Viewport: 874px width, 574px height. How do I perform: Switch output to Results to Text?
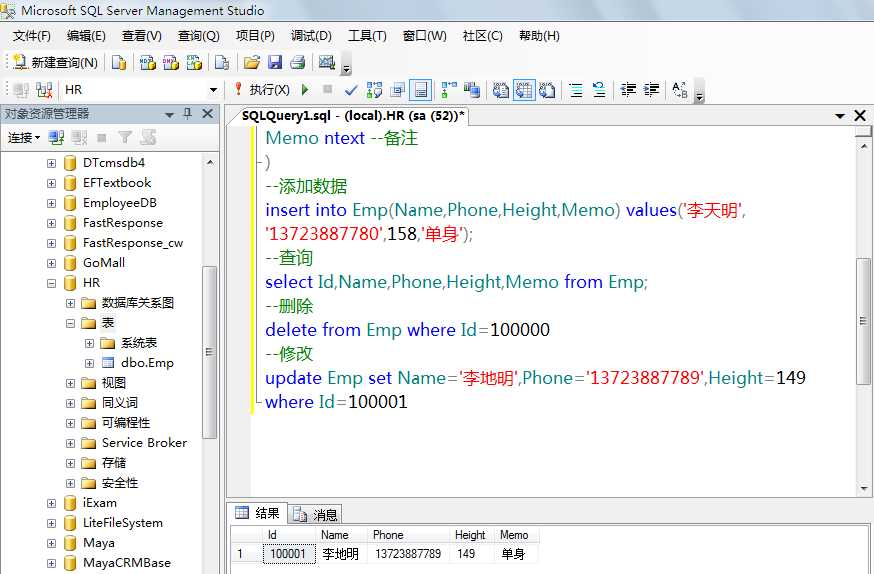click(501, 90)
